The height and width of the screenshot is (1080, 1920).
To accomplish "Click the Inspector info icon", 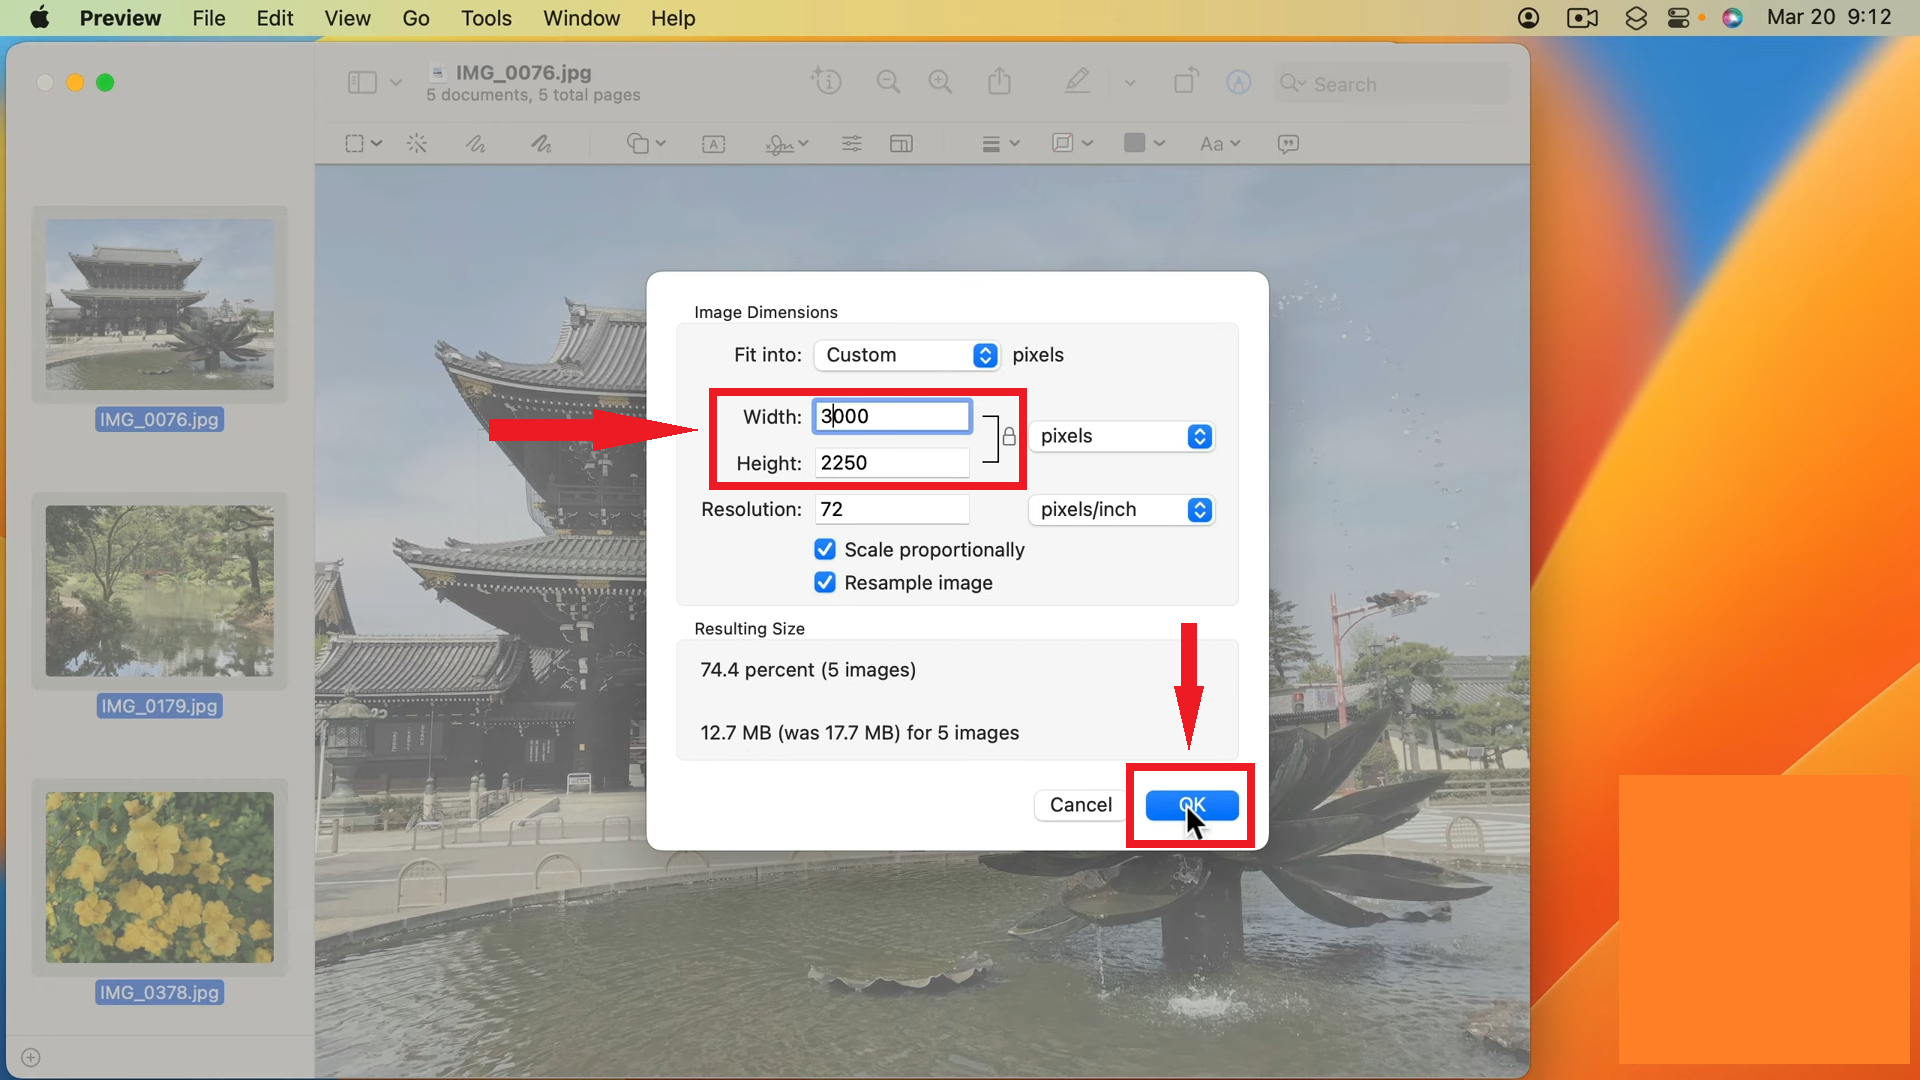I will (826, 82).
